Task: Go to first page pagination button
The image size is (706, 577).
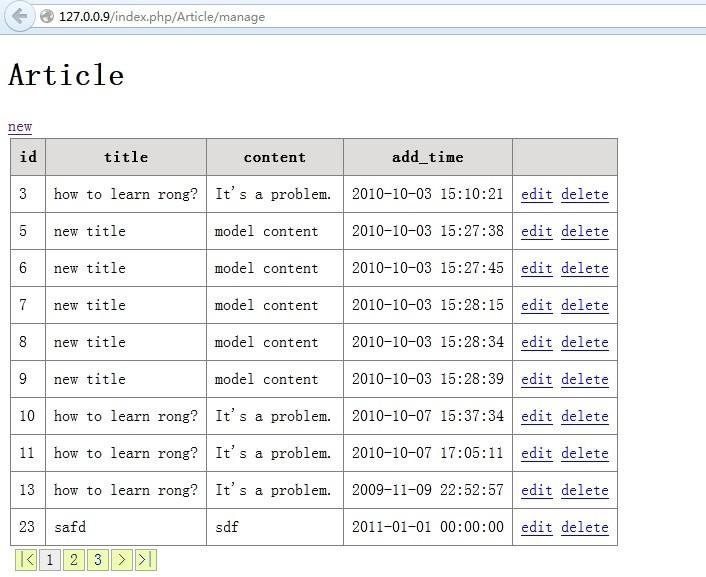Action: coord(26,560)
